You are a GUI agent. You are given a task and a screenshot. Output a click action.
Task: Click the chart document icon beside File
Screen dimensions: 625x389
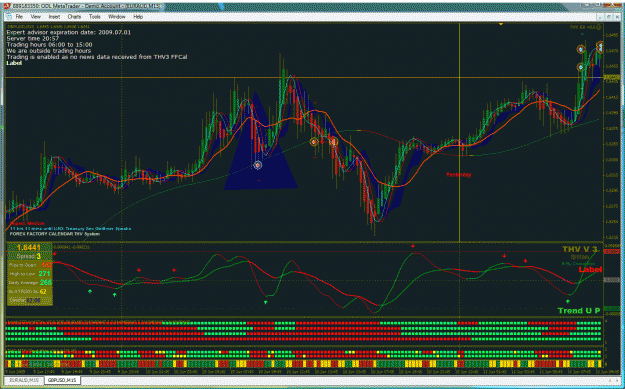9,17
